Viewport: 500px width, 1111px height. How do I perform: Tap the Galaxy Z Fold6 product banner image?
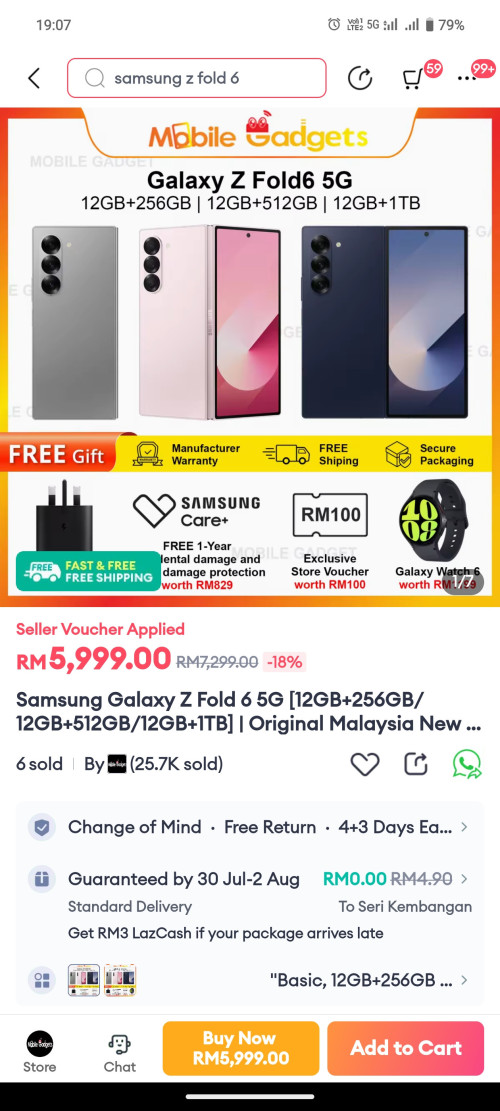click(250, 357)
